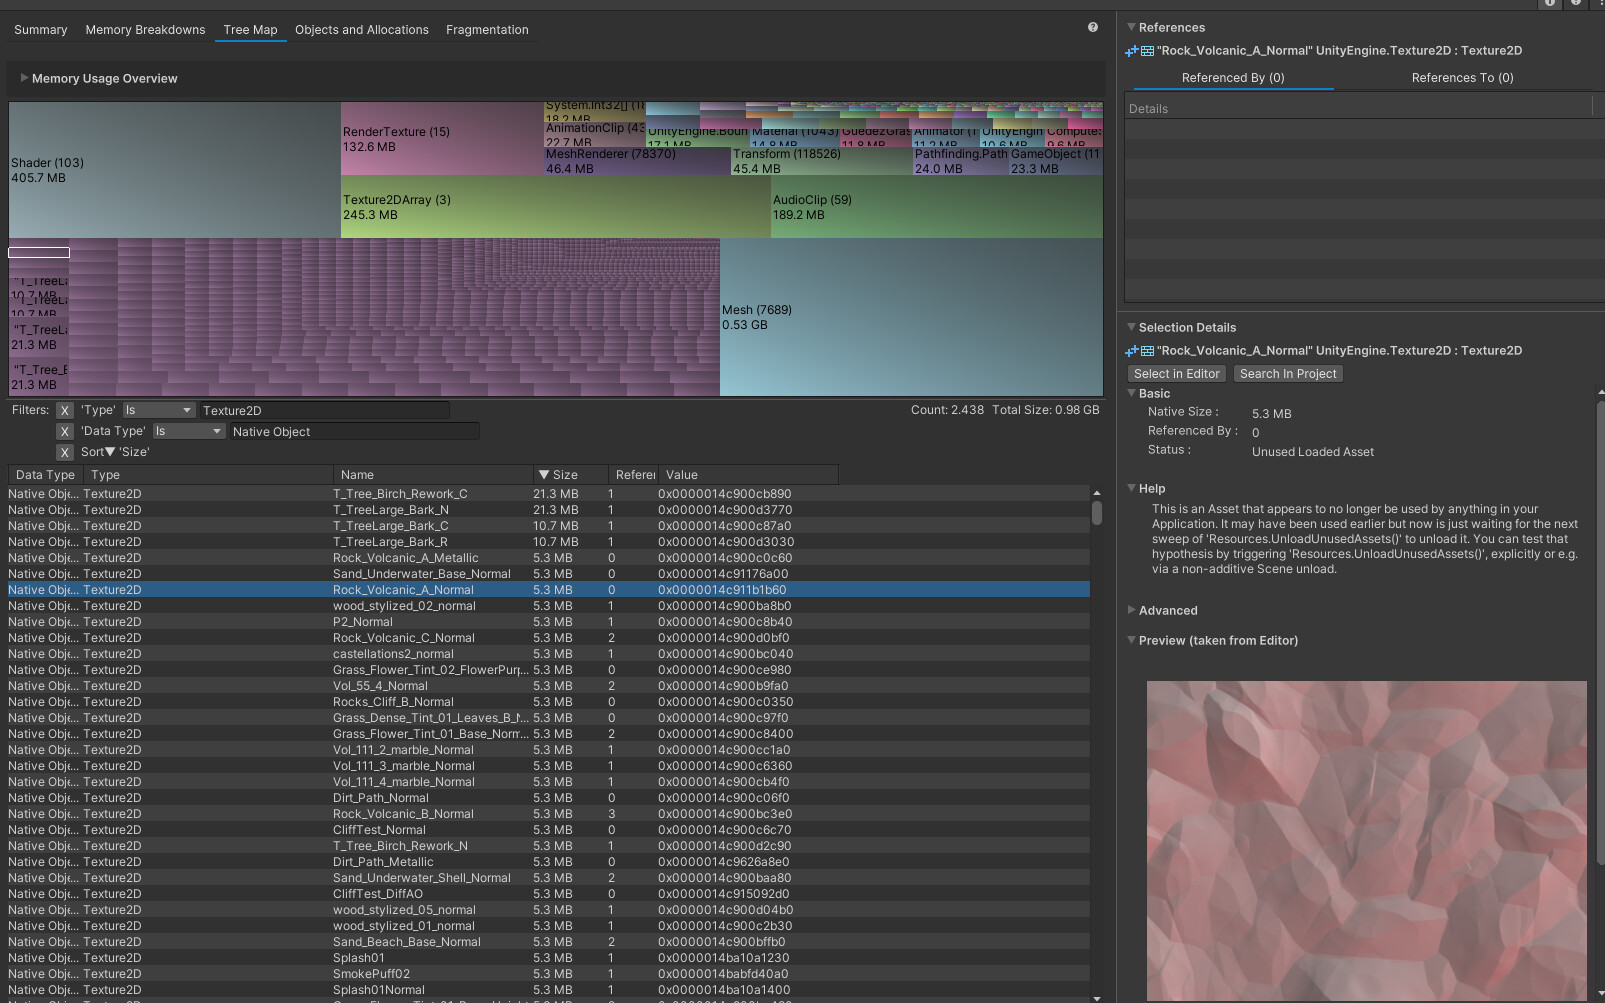The height and width of the screenshot is (1003, 1605).
Task: Click the Texture2D type icon in Selection Details
Action: (x=1147, y=351)
